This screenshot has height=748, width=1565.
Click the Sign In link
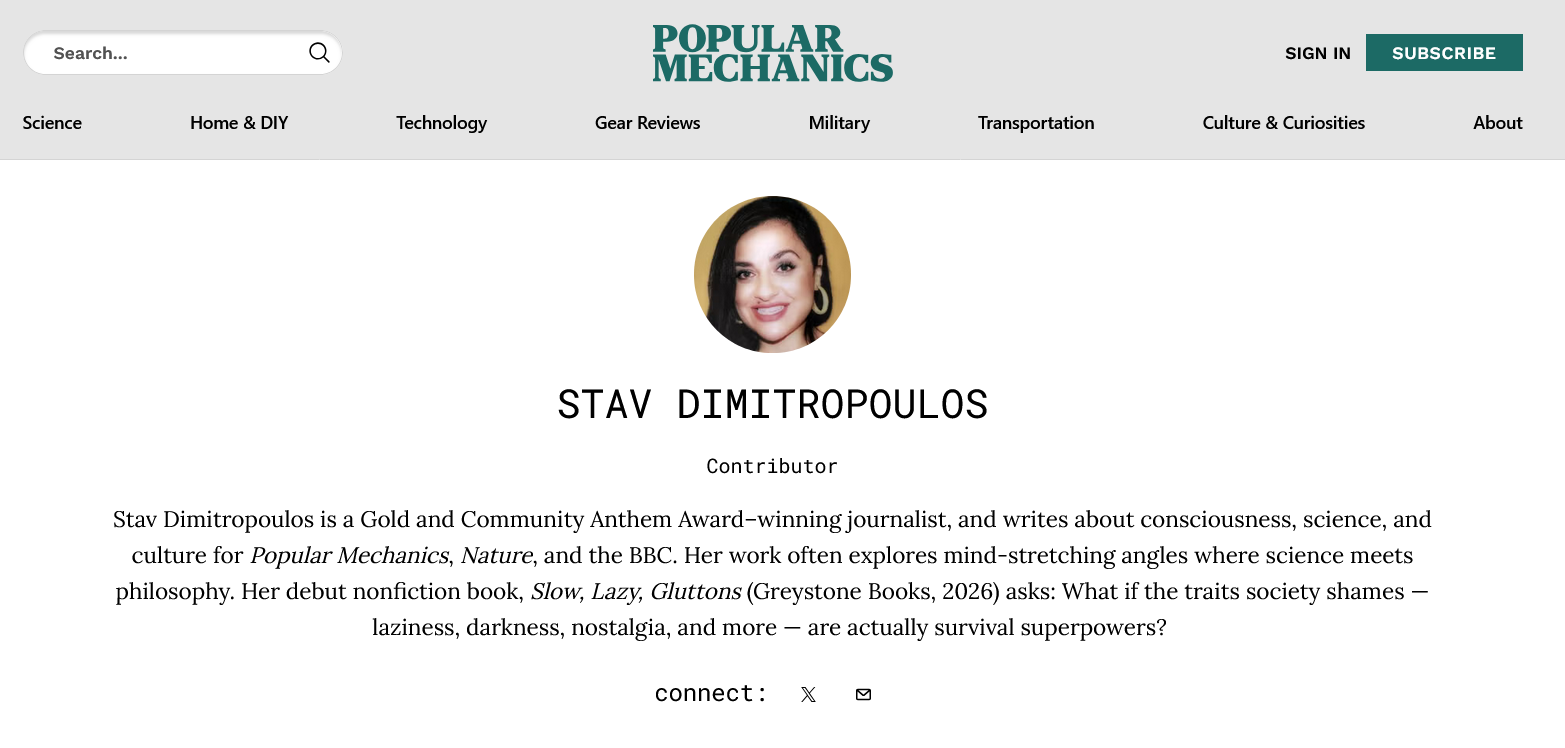click(1318, 53)
